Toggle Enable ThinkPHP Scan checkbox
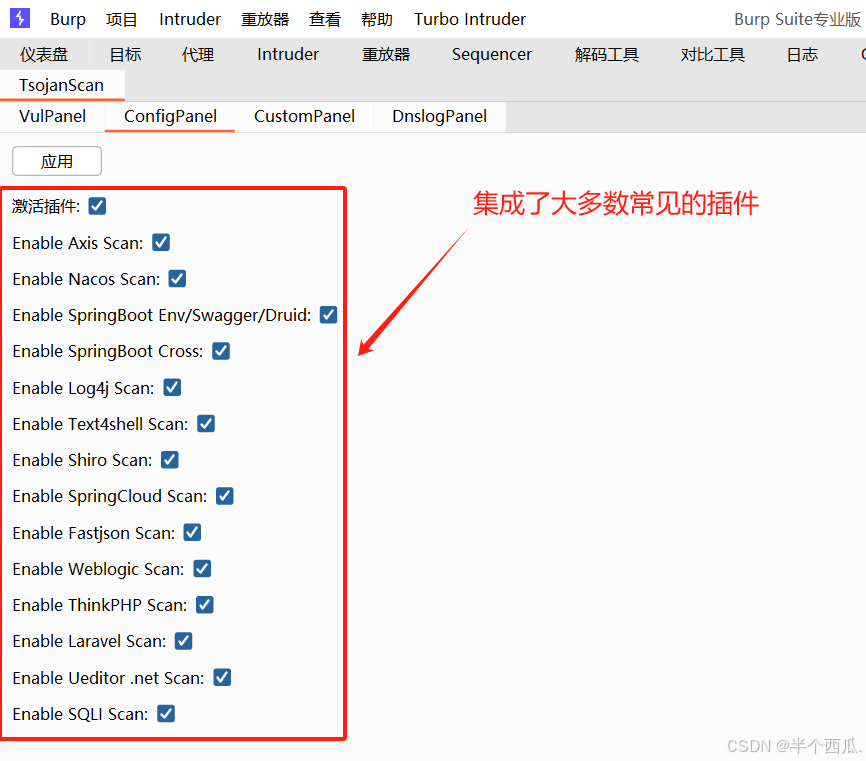The image size is (866, 761). tap(205, 605)
